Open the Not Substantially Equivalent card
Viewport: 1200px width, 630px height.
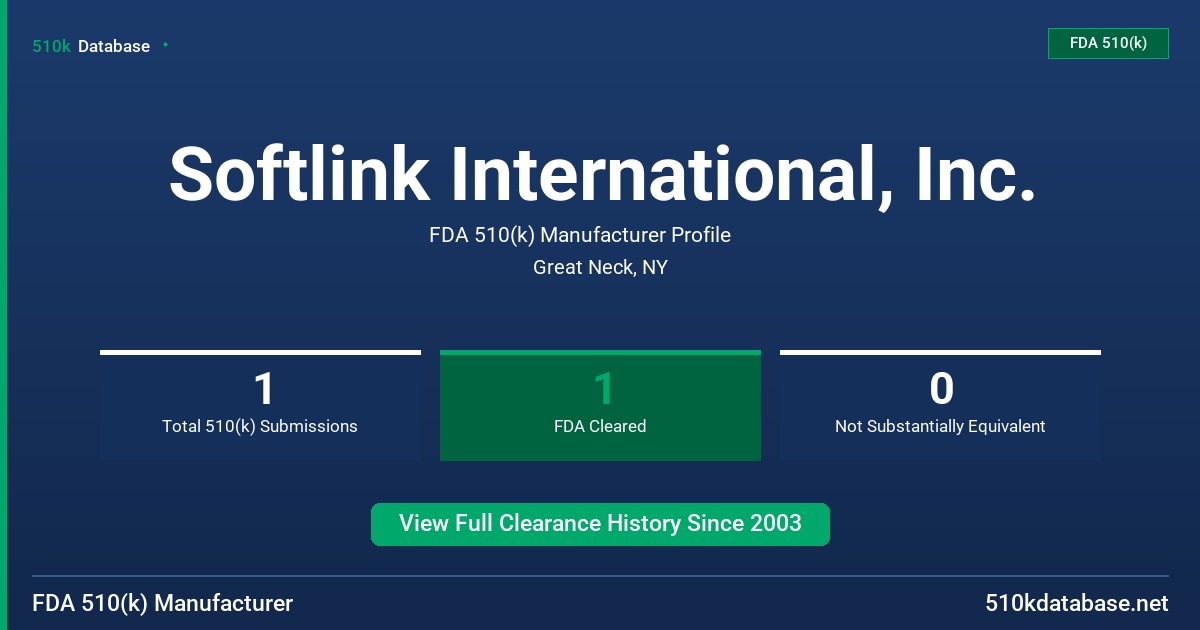(x=940, y=405)
